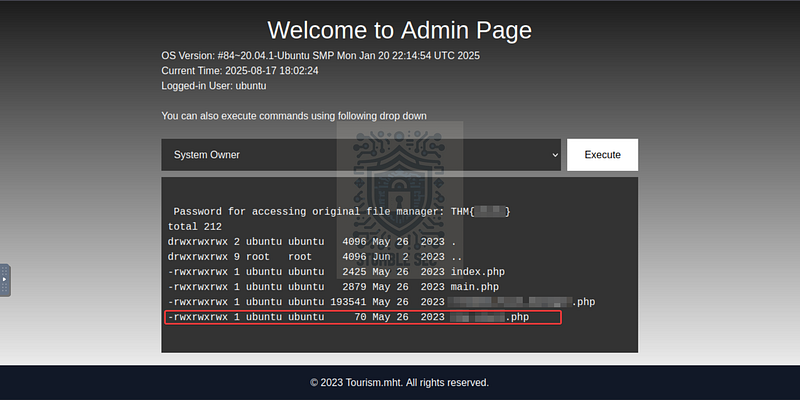This screenshot has height=400, width=800.
Task: Click the 2879 size of main.php
Action: 354,287
